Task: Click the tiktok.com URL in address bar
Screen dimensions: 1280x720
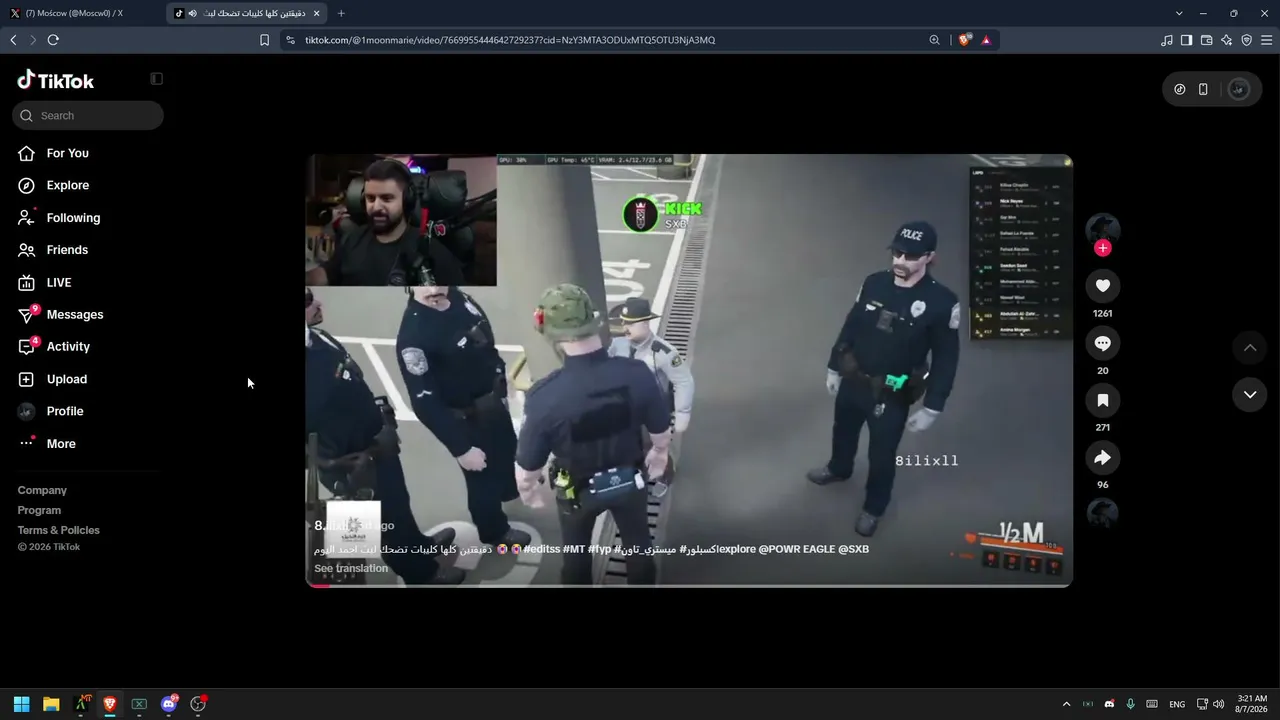Action: tap(510, 40)
